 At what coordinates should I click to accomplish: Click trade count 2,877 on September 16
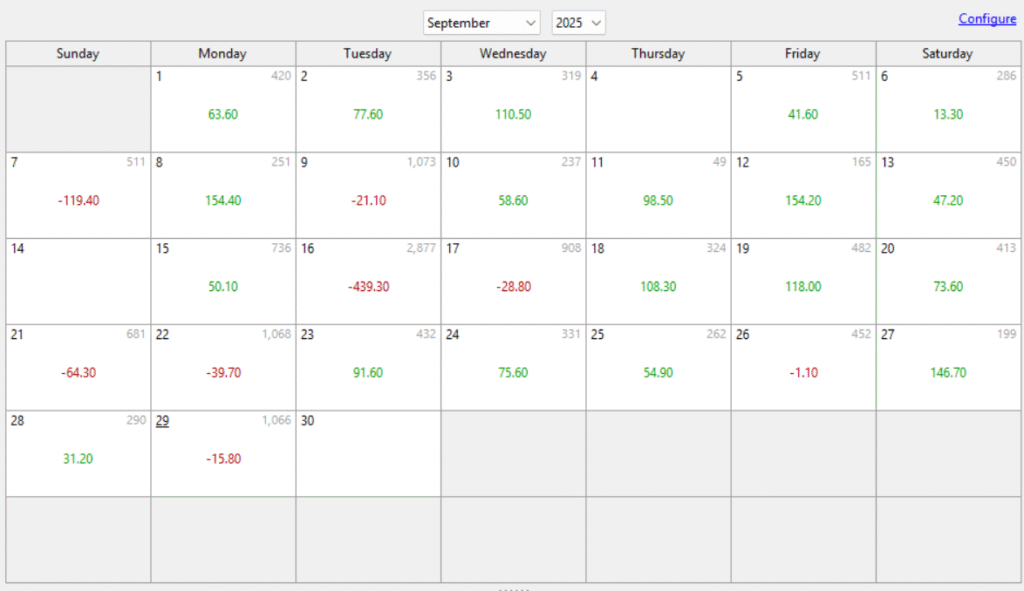coord(421,248)
